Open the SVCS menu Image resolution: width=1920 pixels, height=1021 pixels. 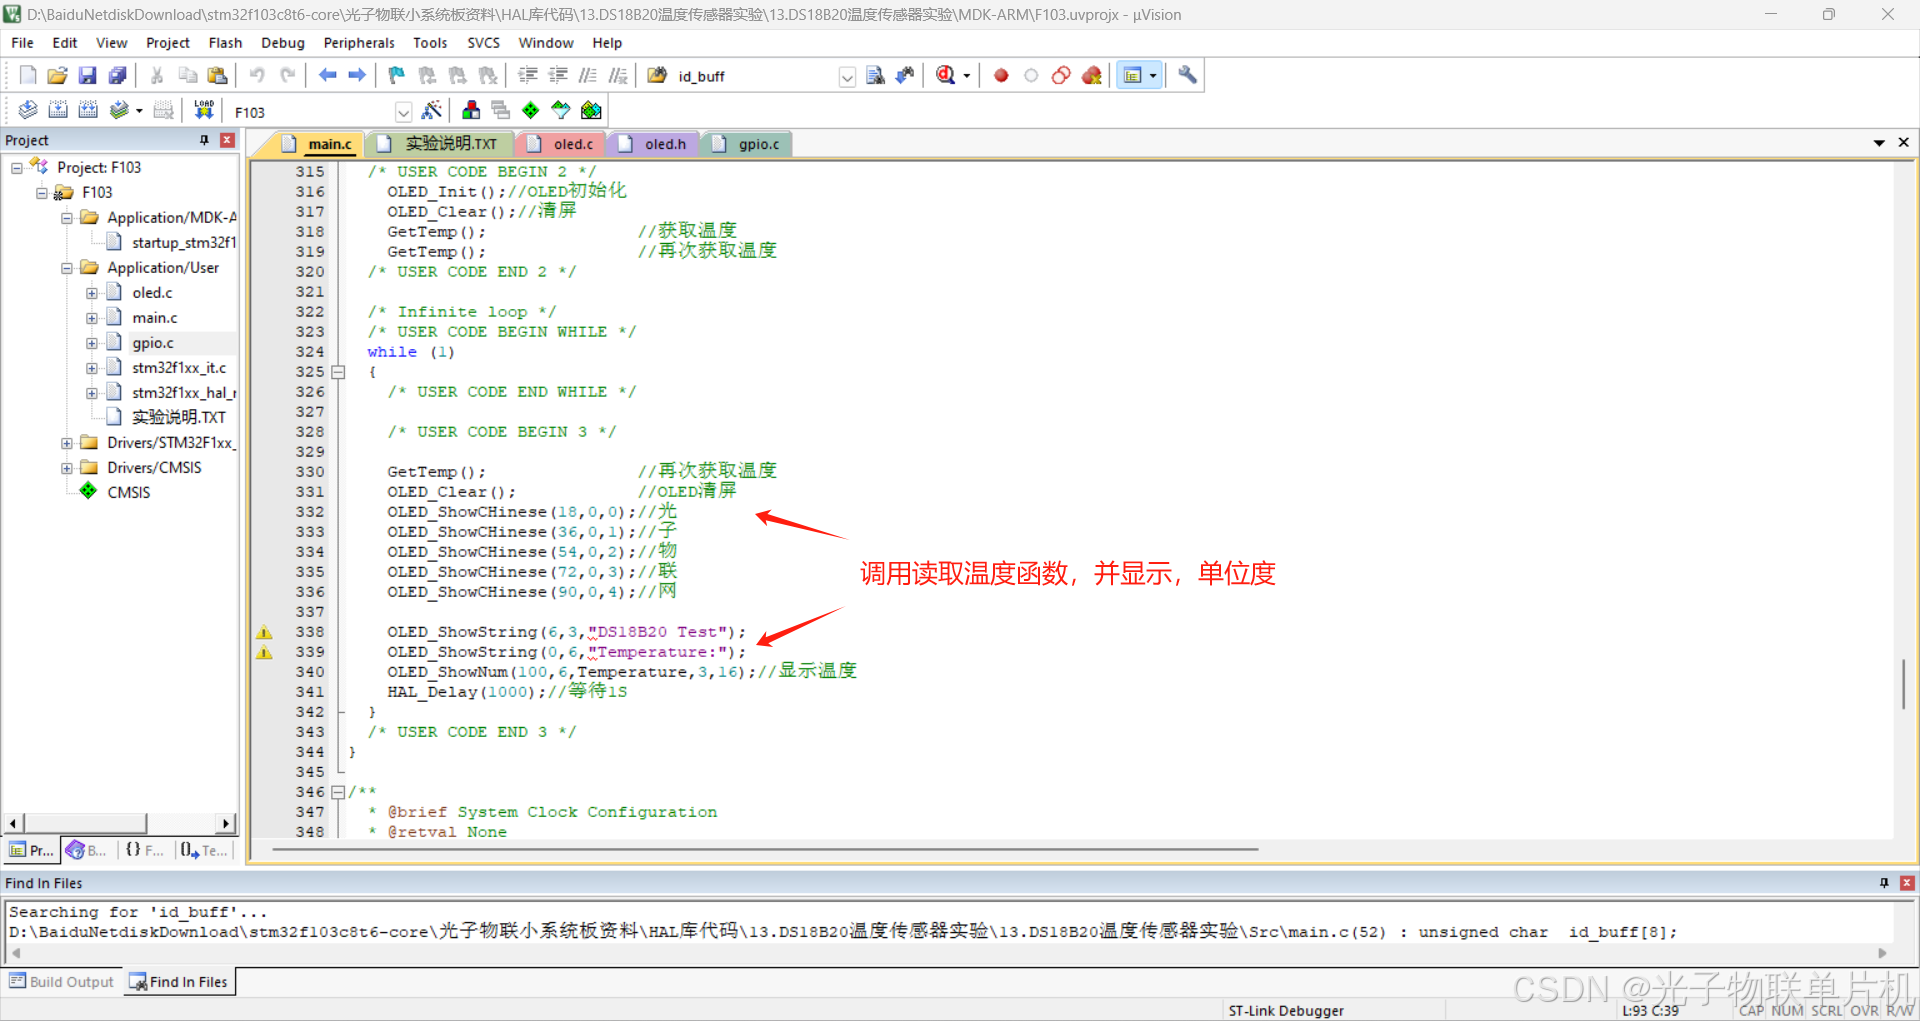[x=483, y=43]
